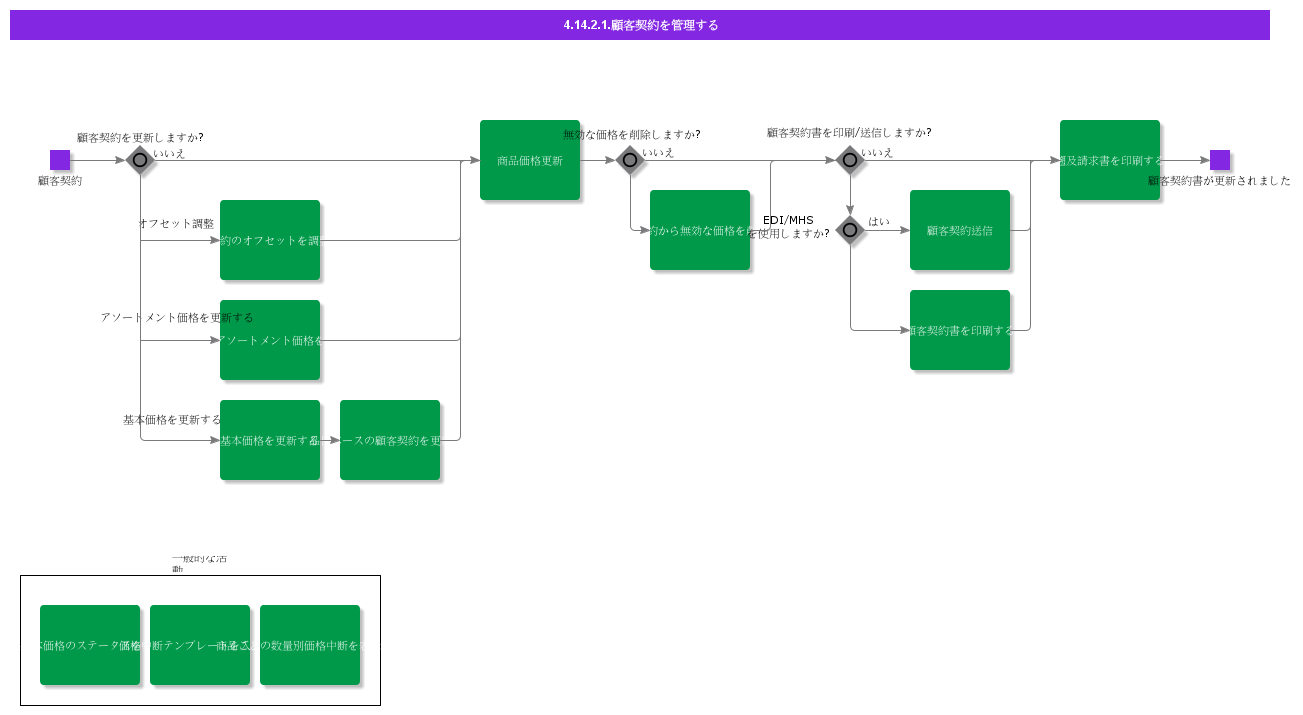Open the アソートメント価格 process box
This screenshot has height=715, width=1303.
coord(270,340)
